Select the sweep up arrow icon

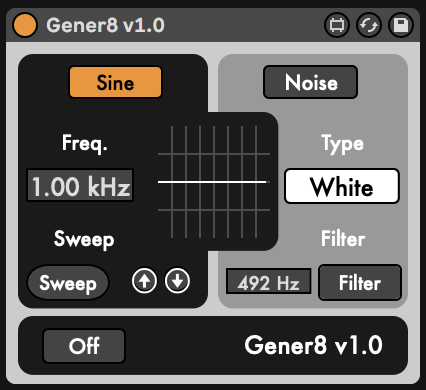pyautogui.click(x=144, y=281)
